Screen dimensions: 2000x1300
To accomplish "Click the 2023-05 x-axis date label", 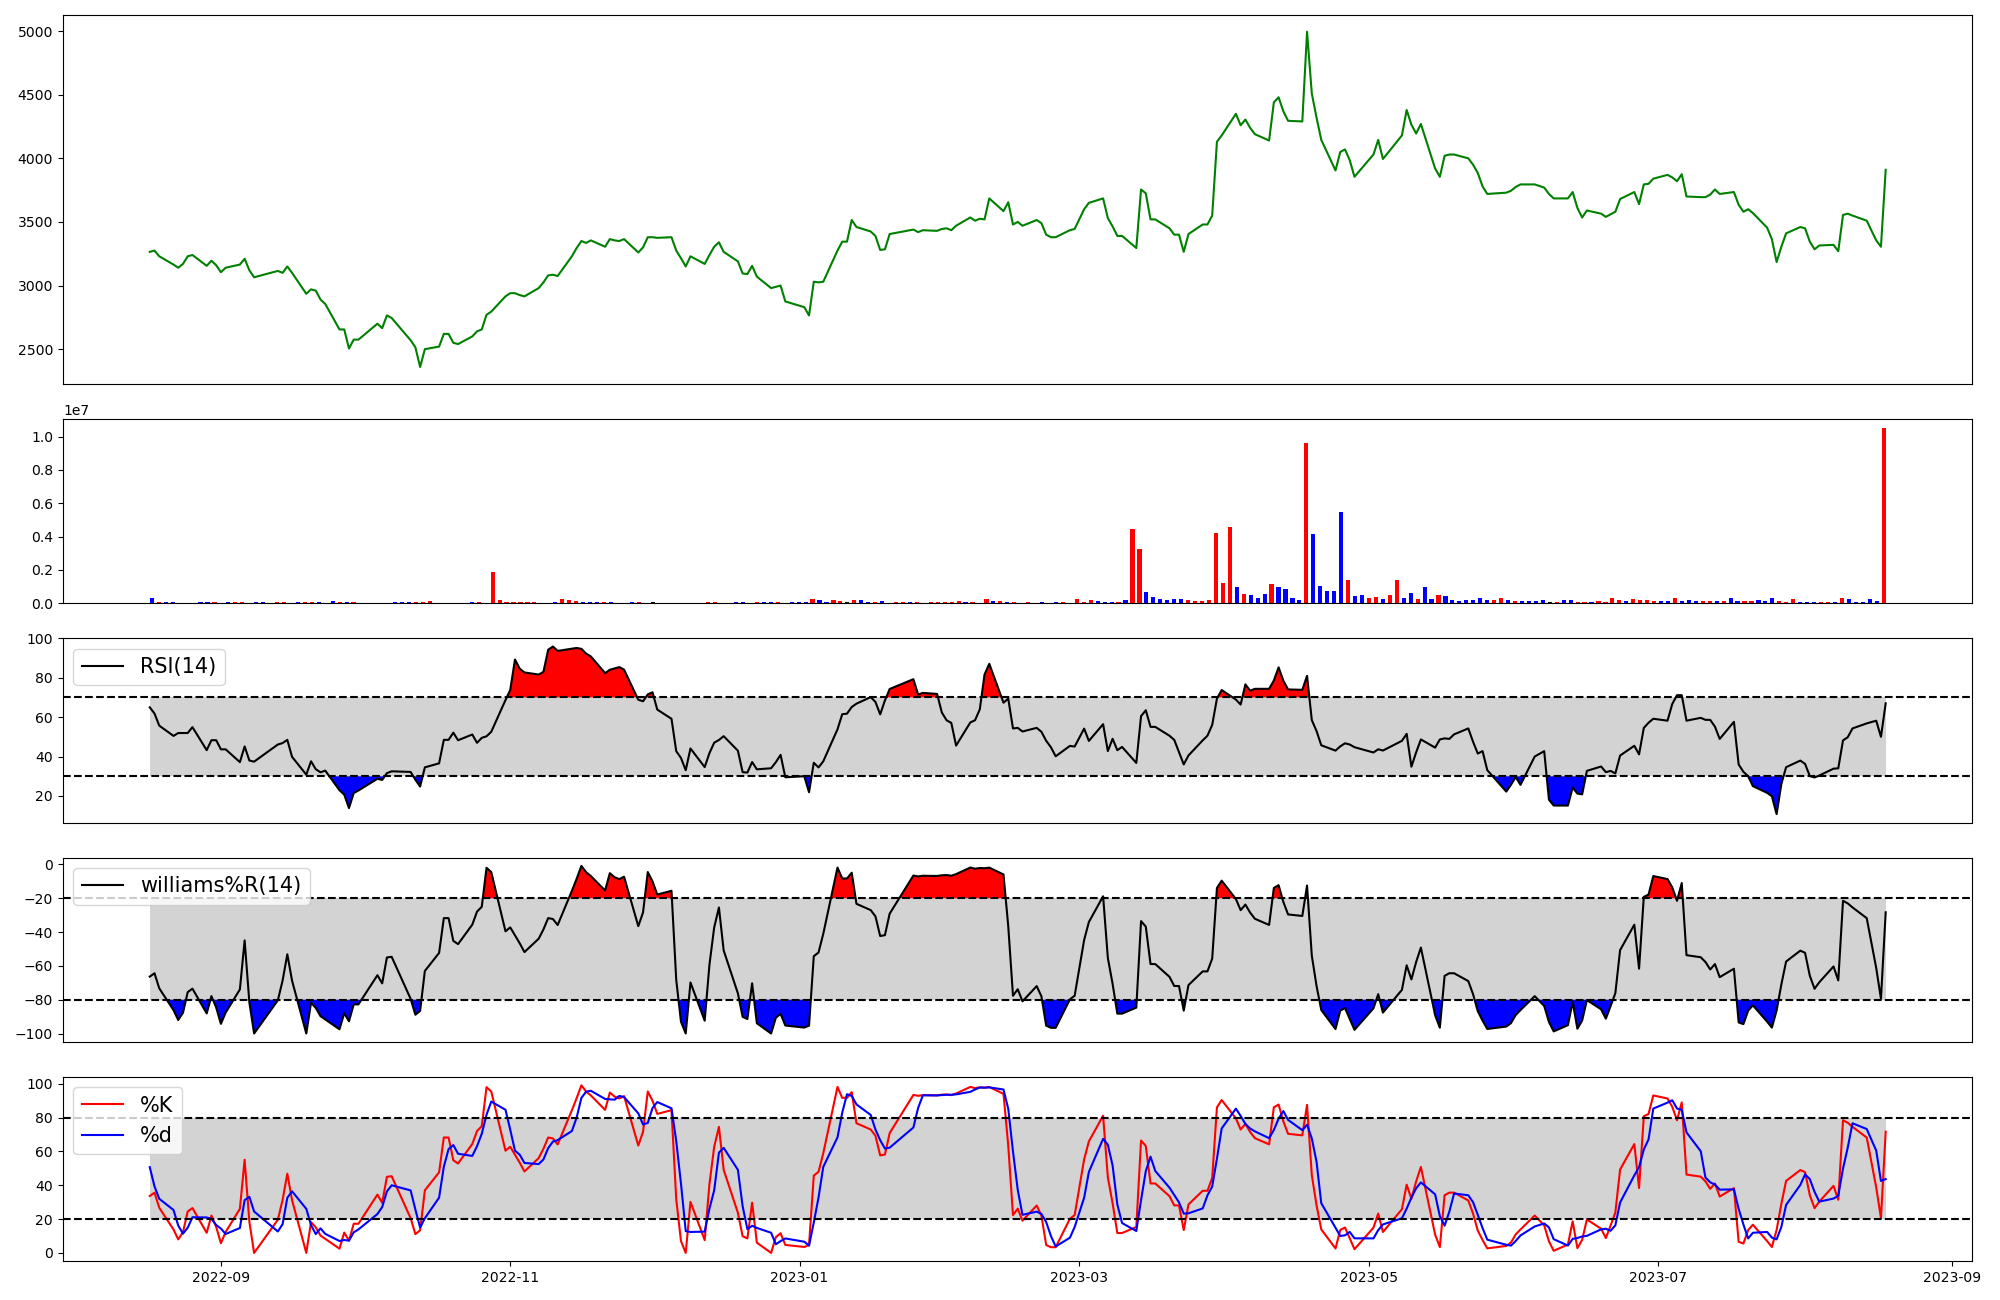I will tap(1368, 1277).
